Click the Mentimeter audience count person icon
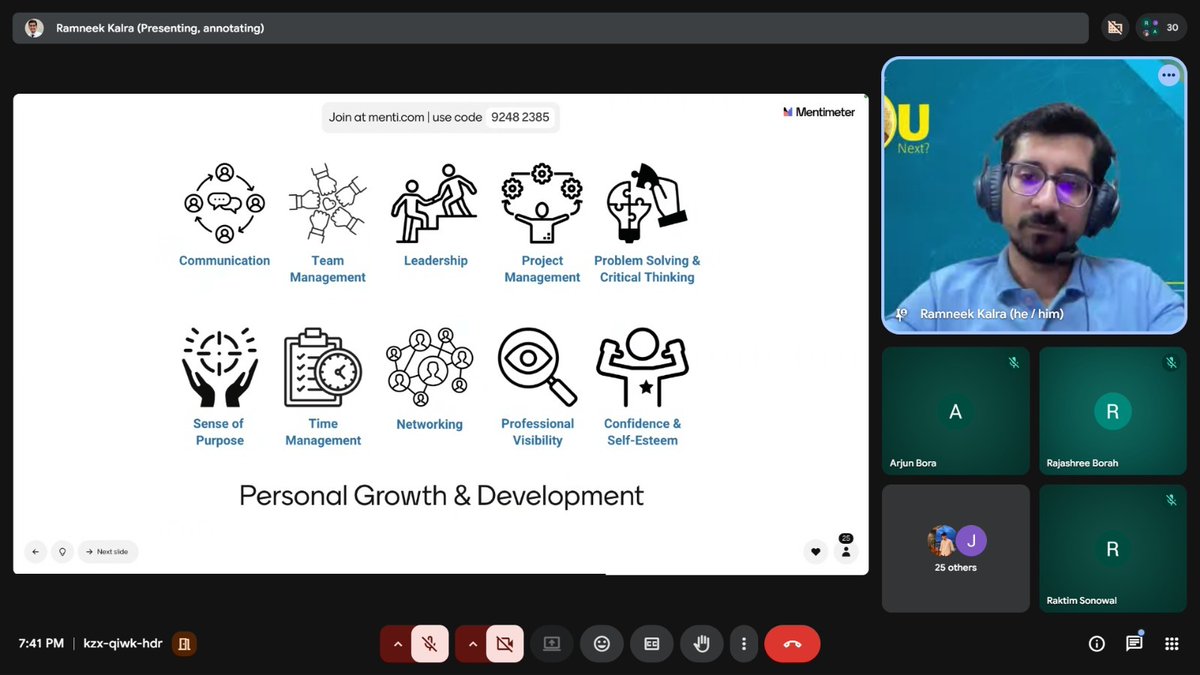Image resolution: width=1200 pixels, height=675 pixels. tap(846, 551)
